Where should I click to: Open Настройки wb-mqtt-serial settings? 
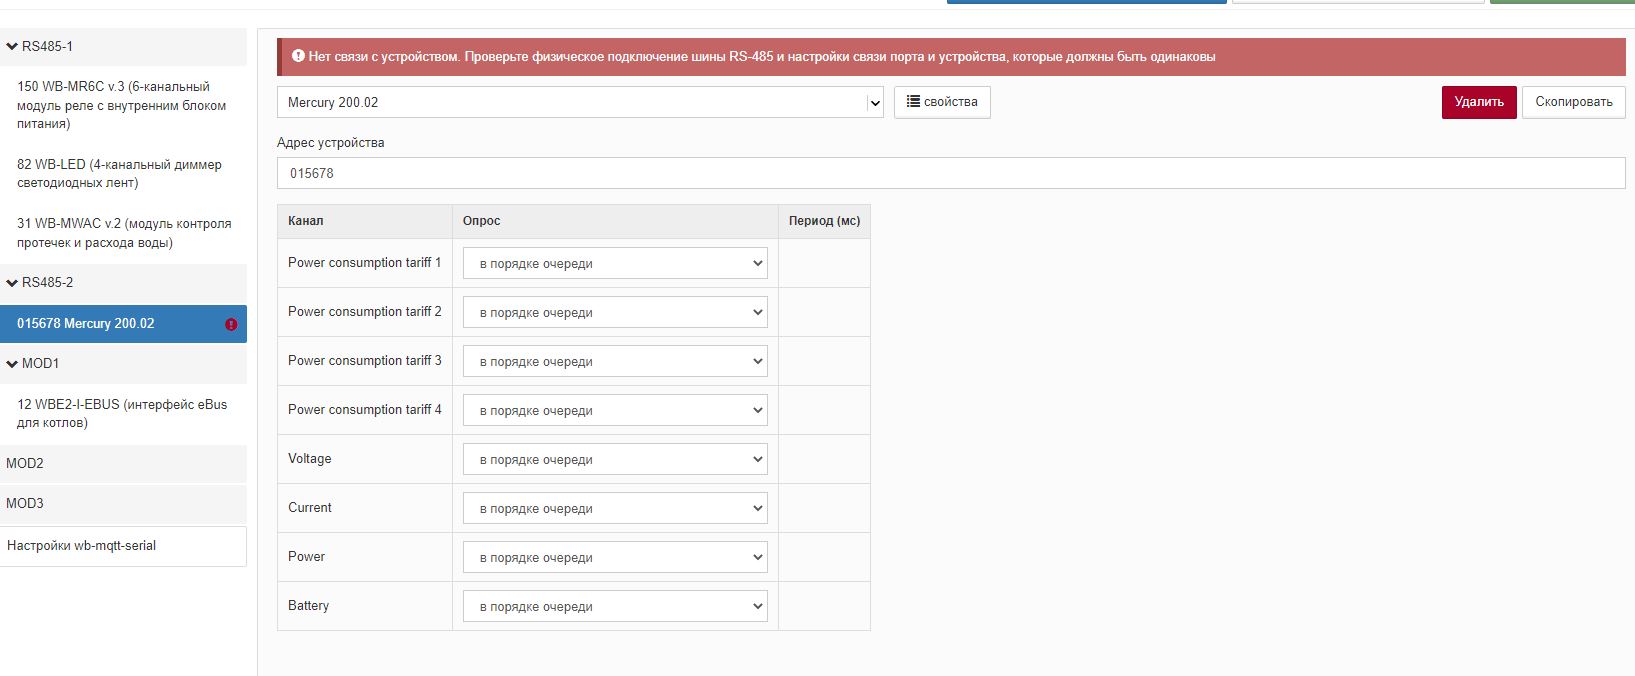coord(123,546)
